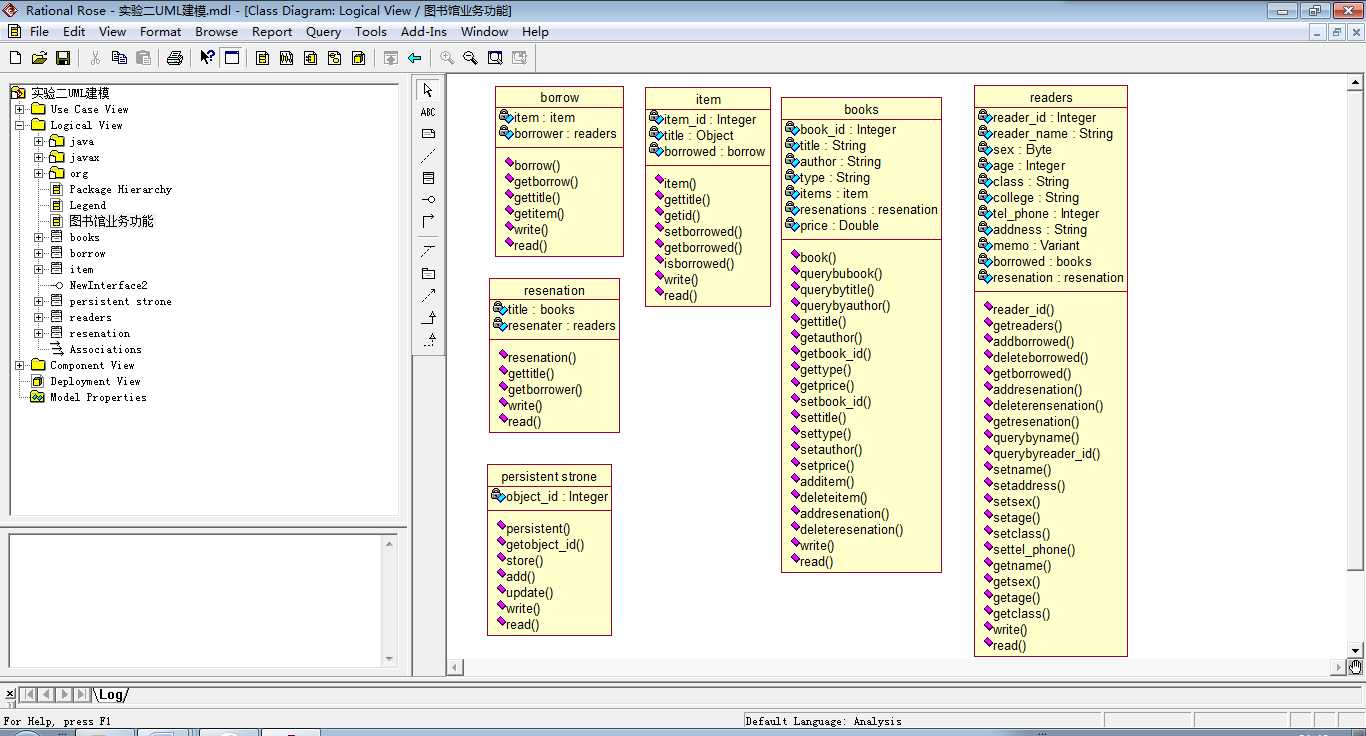The image size is (1366, 736).
Task: Click operation querybyreader_id() in readers class
Action: click(x=1046, y=453)
